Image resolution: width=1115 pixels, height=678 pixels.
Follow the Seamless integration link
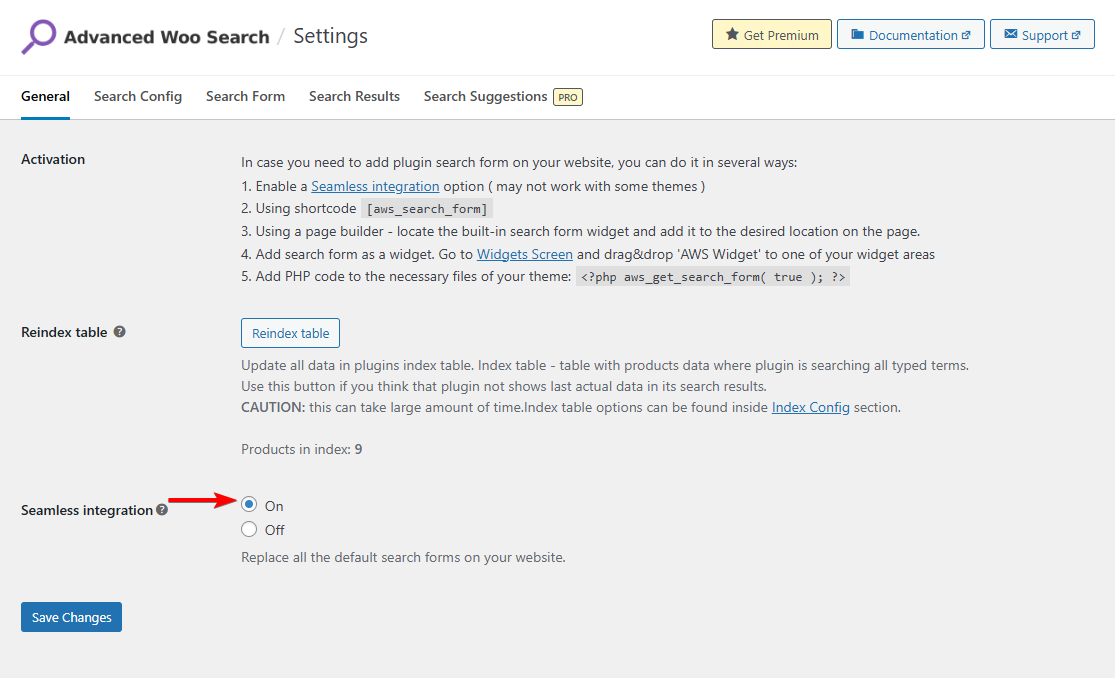pos(375,186)
